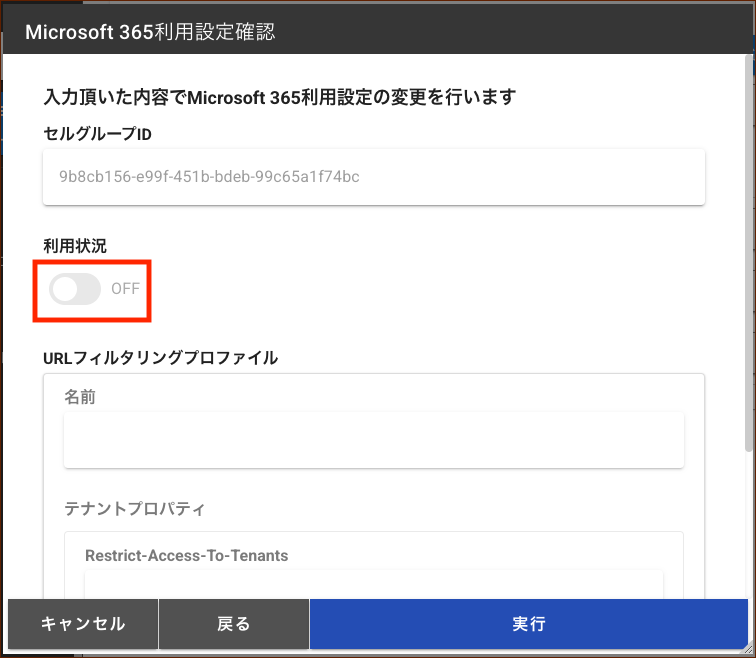
Task: Click the 利用状況 label
Action: [75, 246]
